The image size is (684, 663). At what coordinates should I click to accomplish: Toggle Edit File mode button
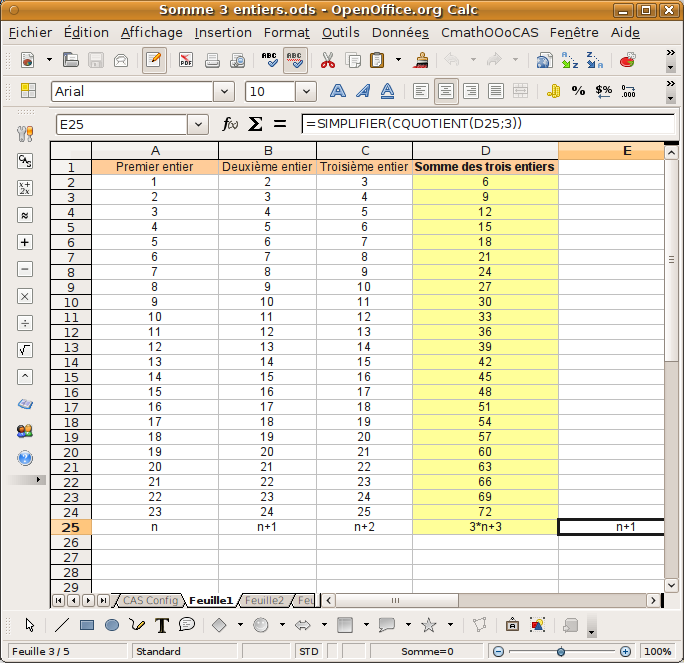[154, 60]
